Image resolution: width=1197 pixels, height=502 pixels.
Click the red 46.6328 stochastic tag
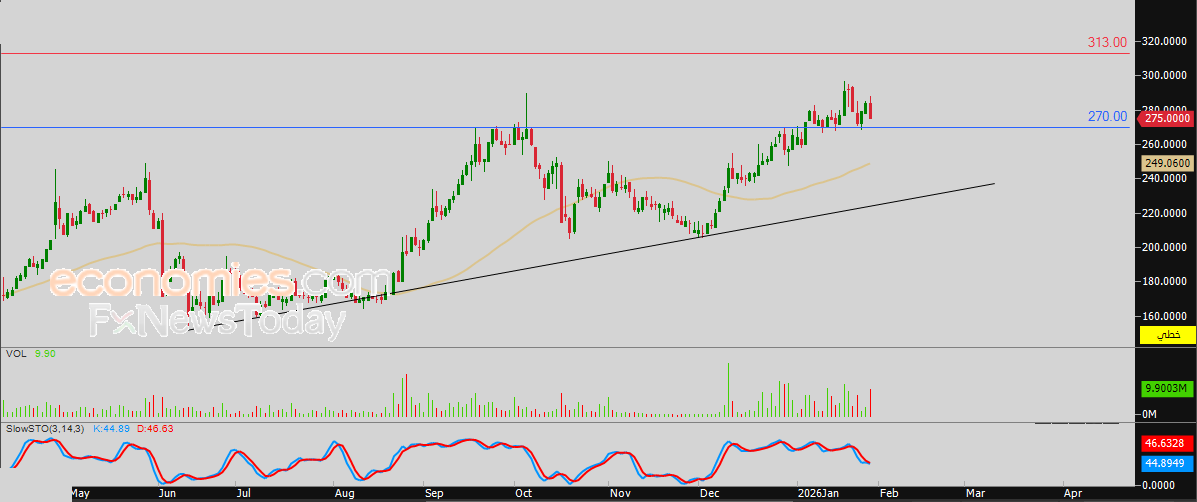1166,441
